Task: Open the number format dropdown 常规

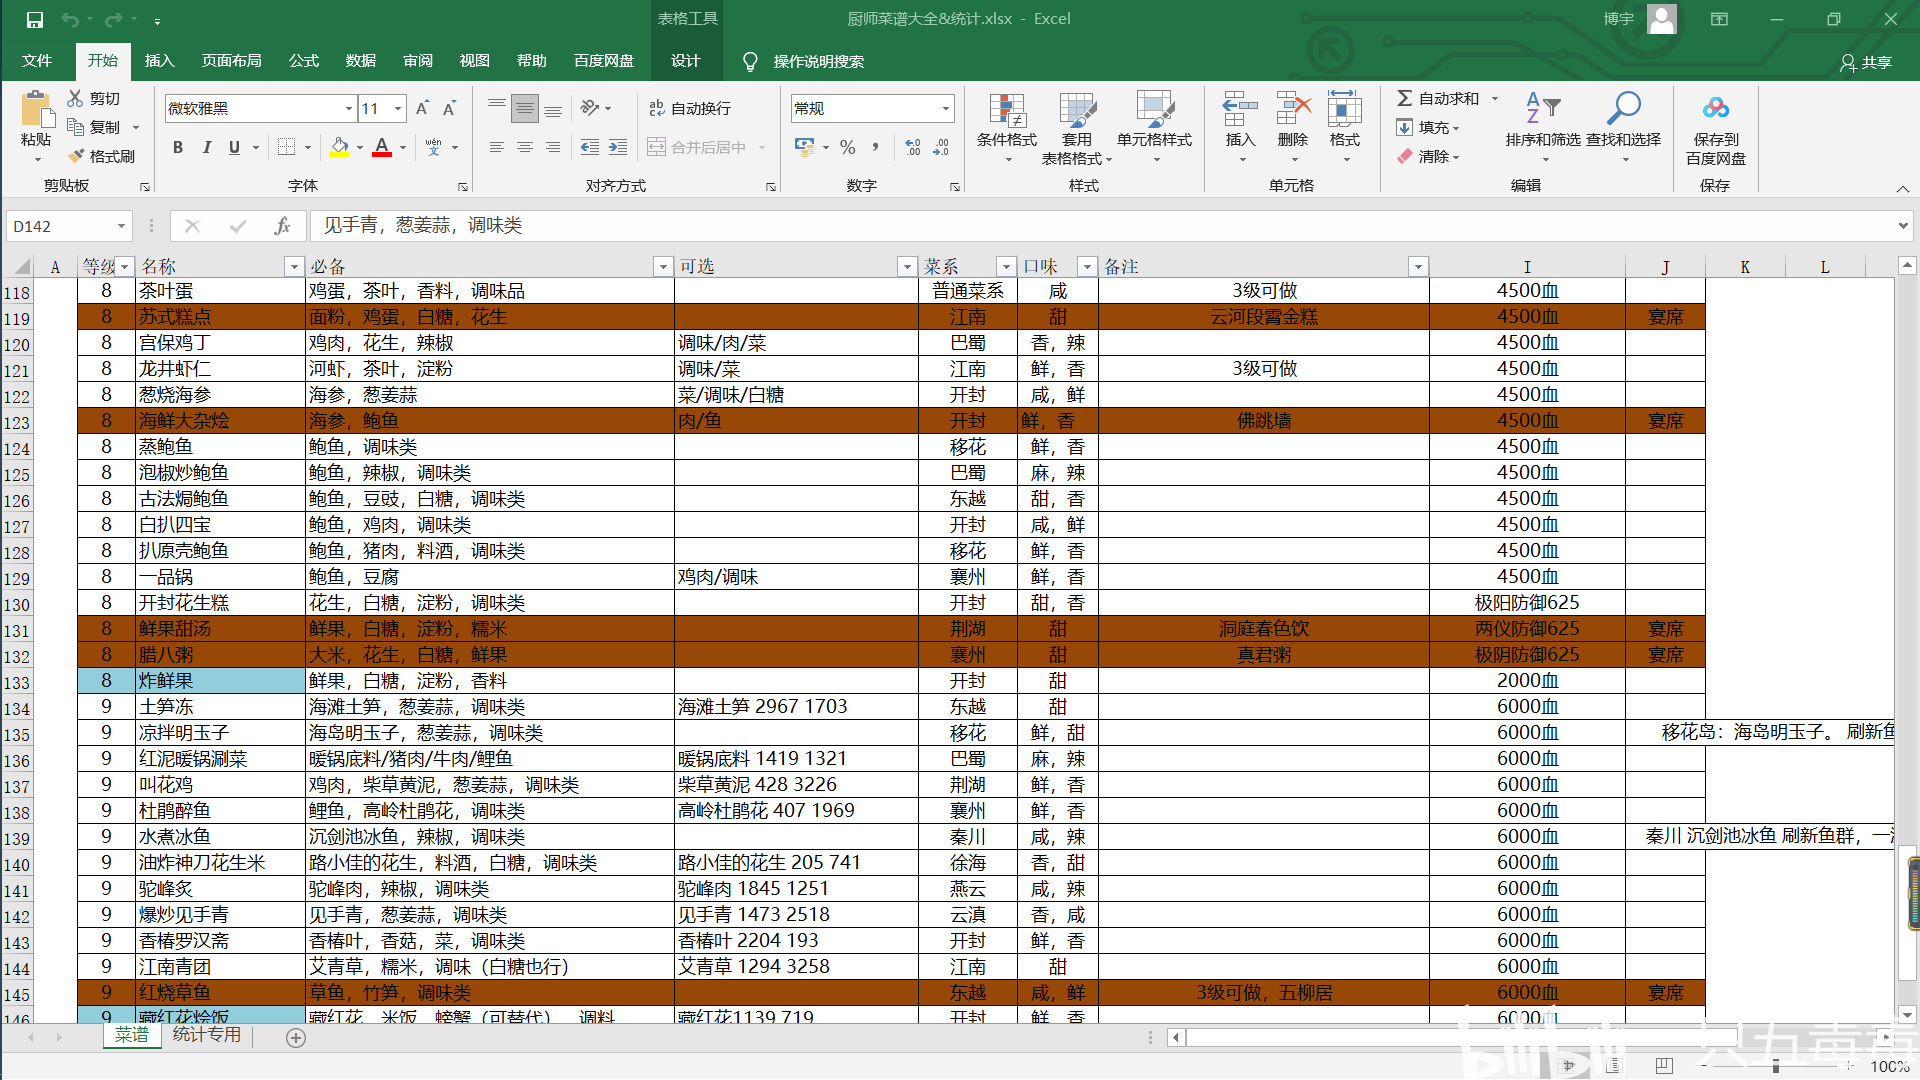Action: [x=945, y=108]
